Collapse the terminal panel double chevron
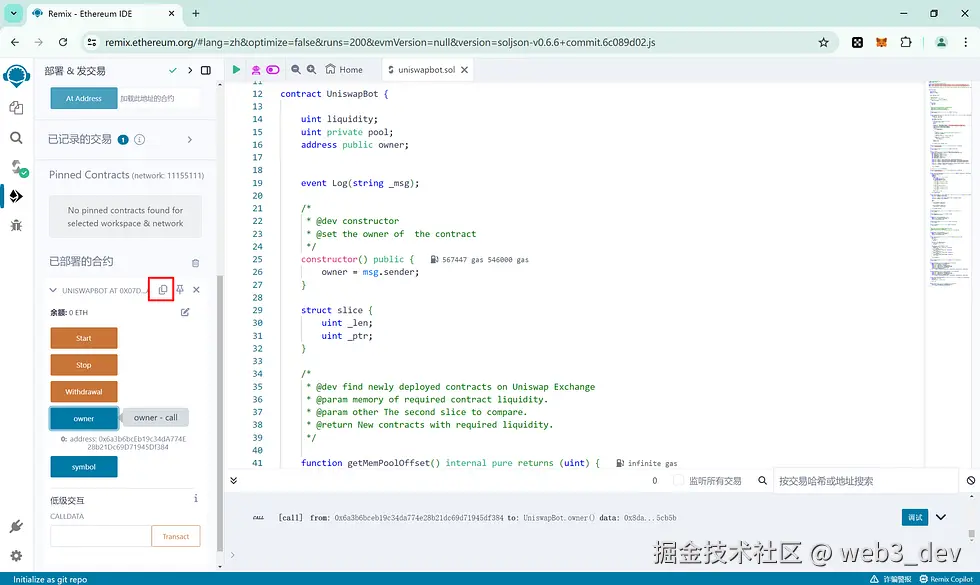 coord(233,481)
